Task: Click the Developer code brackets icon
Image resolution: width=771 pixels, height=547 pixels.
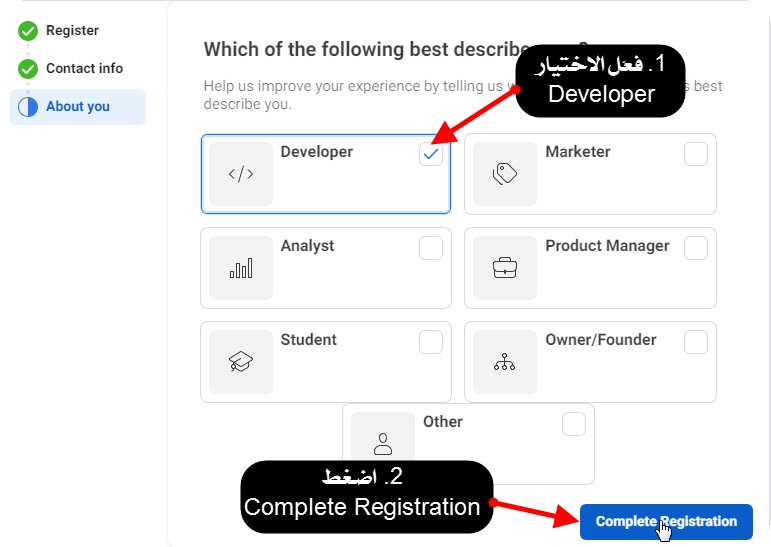Action: 241,174
